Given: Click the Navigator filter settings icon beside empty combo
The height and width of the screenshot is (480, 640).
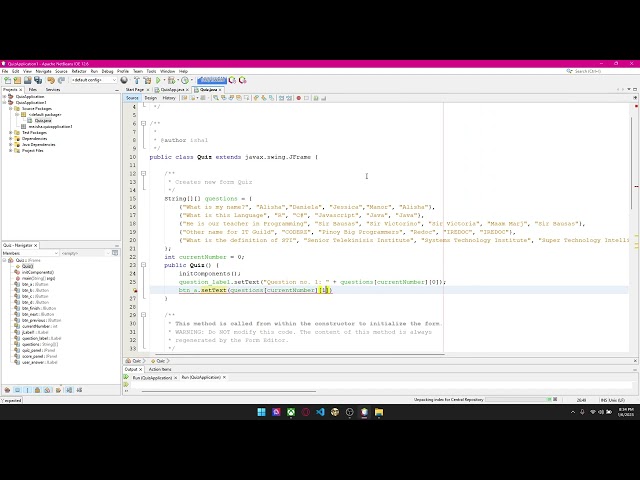Looking at the screenshot, I should point(115,253).
